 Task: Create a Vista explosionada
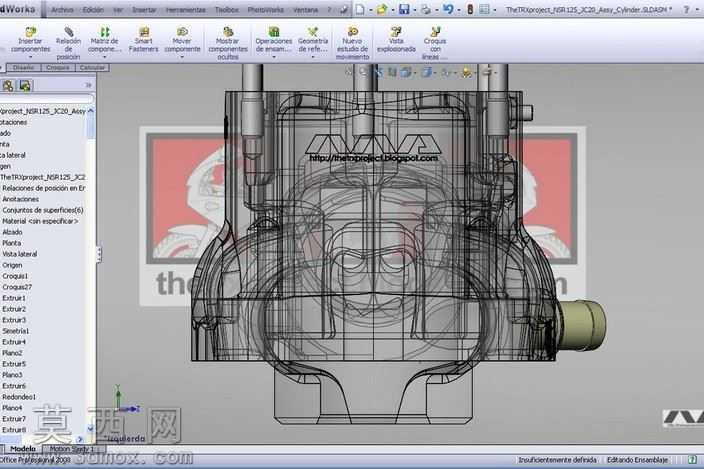(396, 39)
